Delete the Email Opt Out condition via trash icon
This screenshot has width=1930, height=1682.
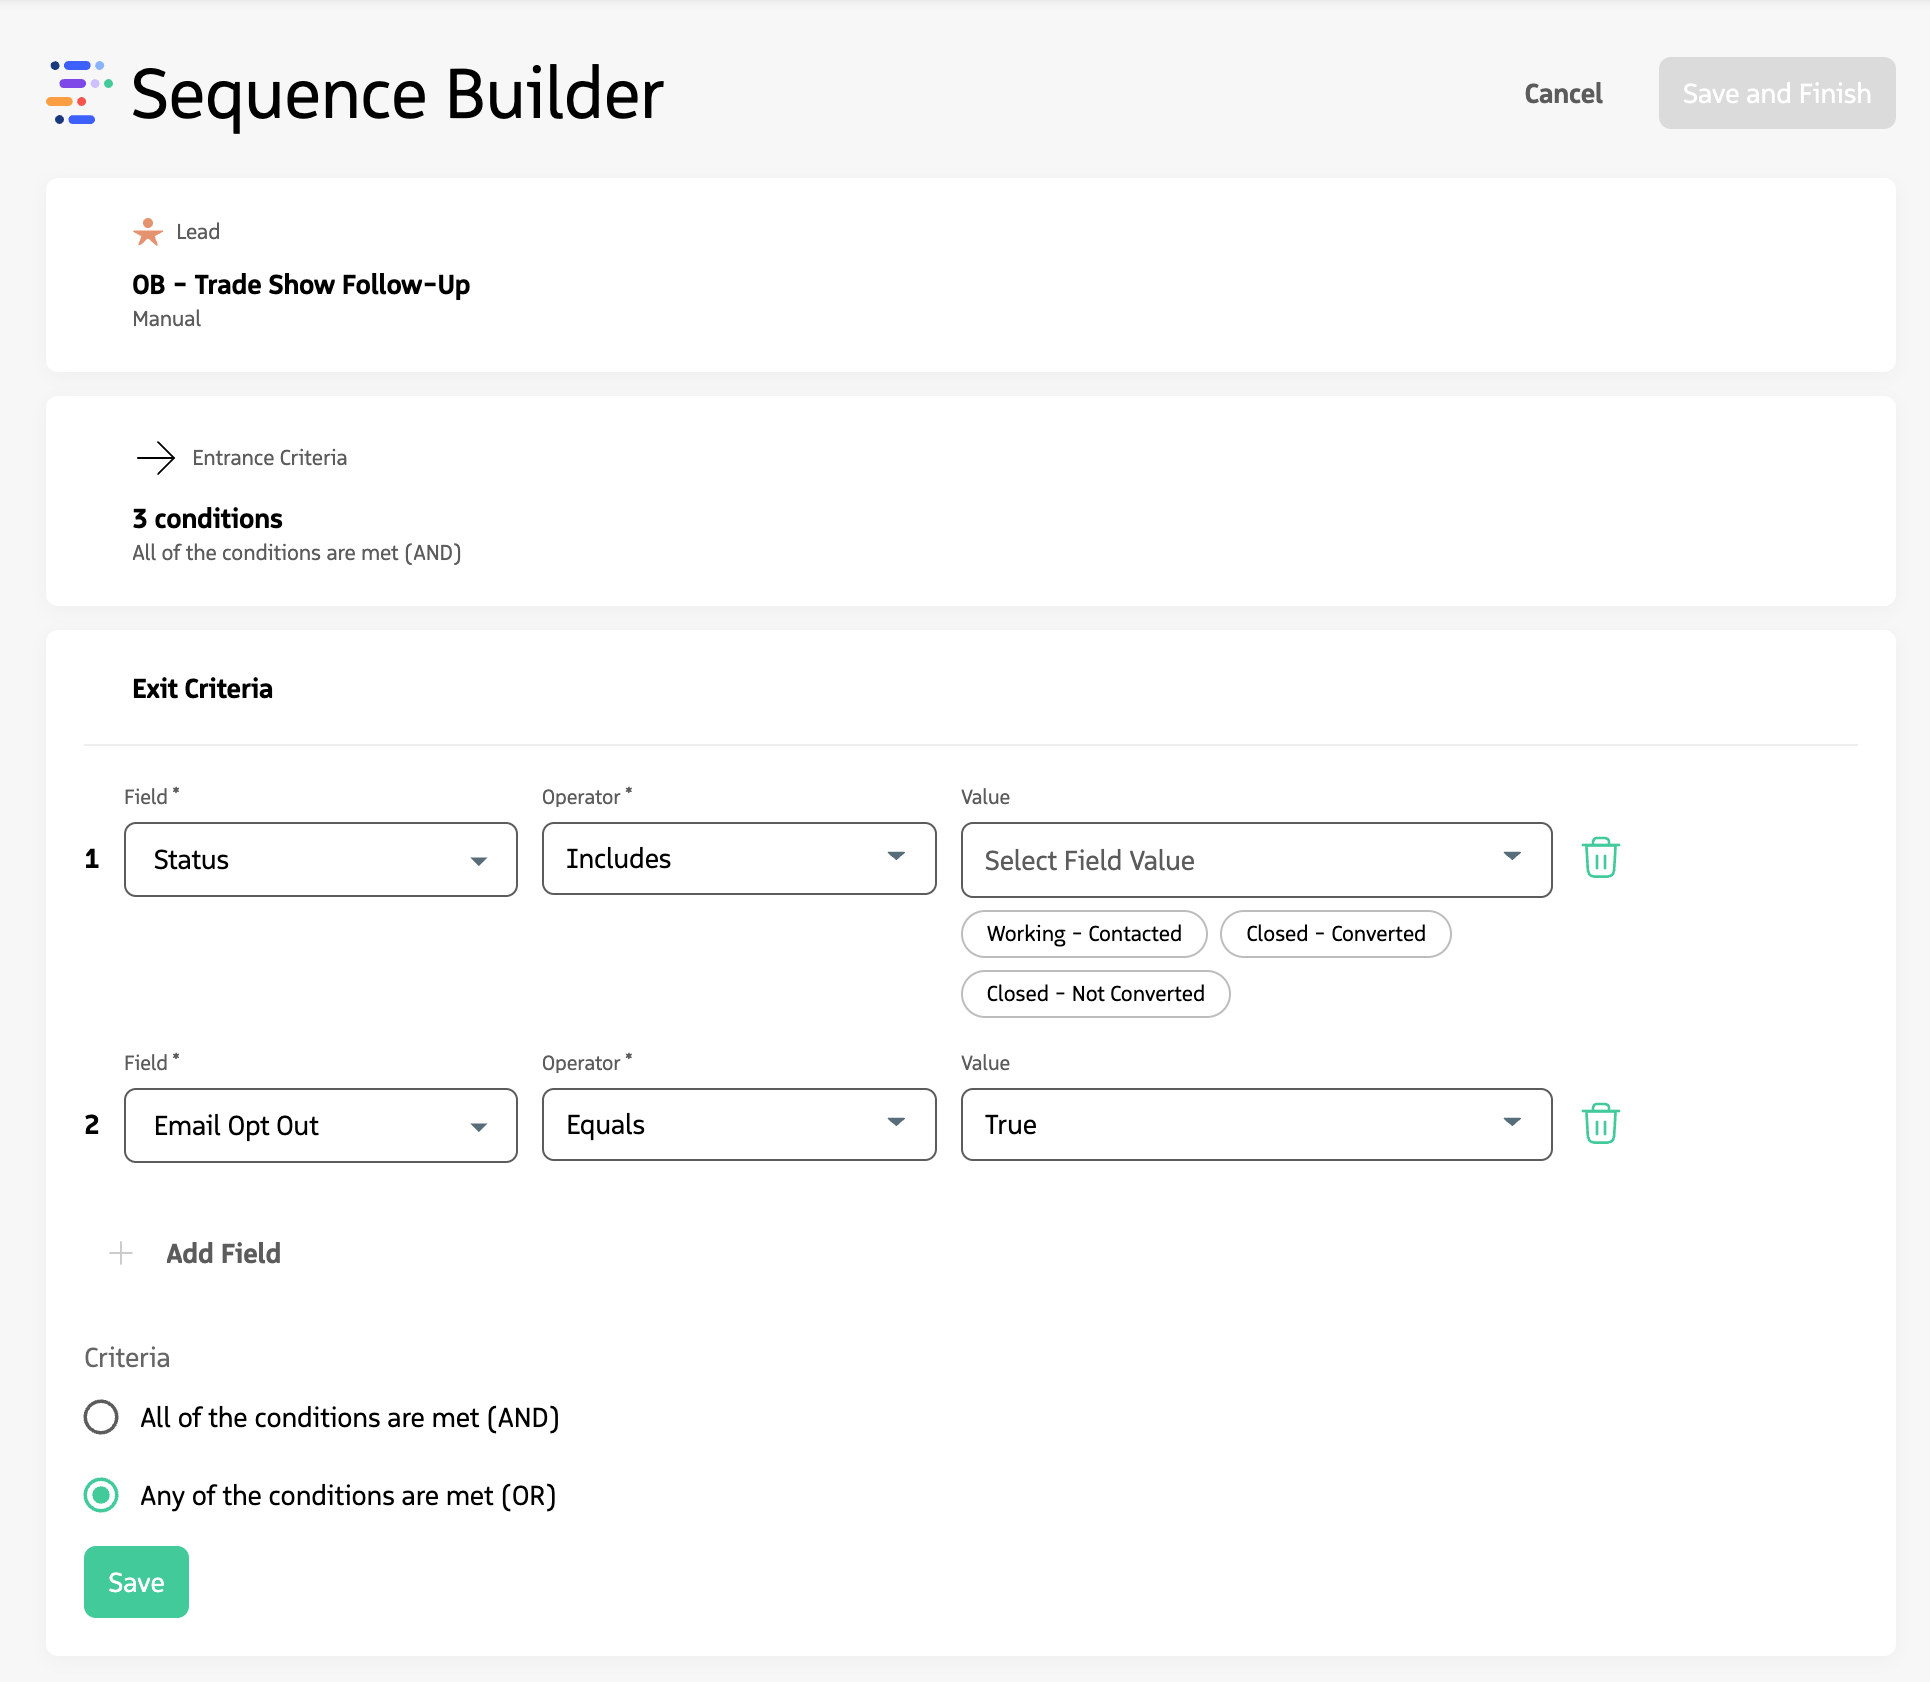(x=1599, y=1123)
